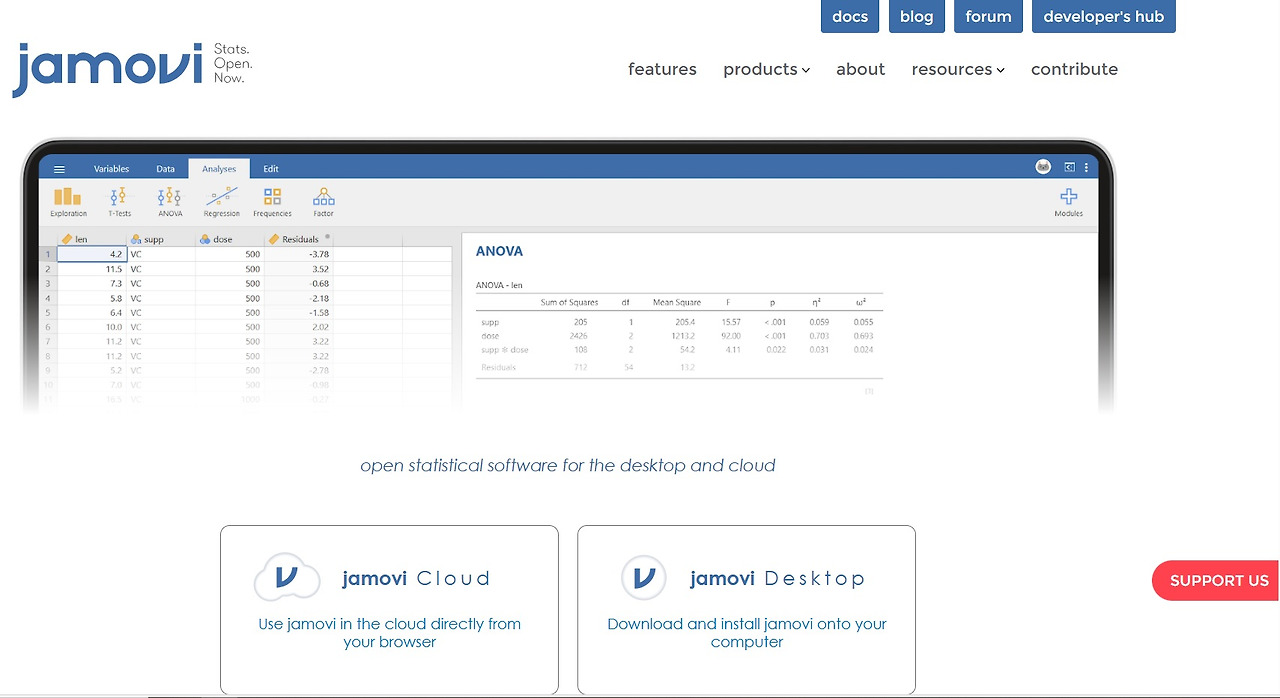
Task: Go to the forum
Action: [988, 16]
